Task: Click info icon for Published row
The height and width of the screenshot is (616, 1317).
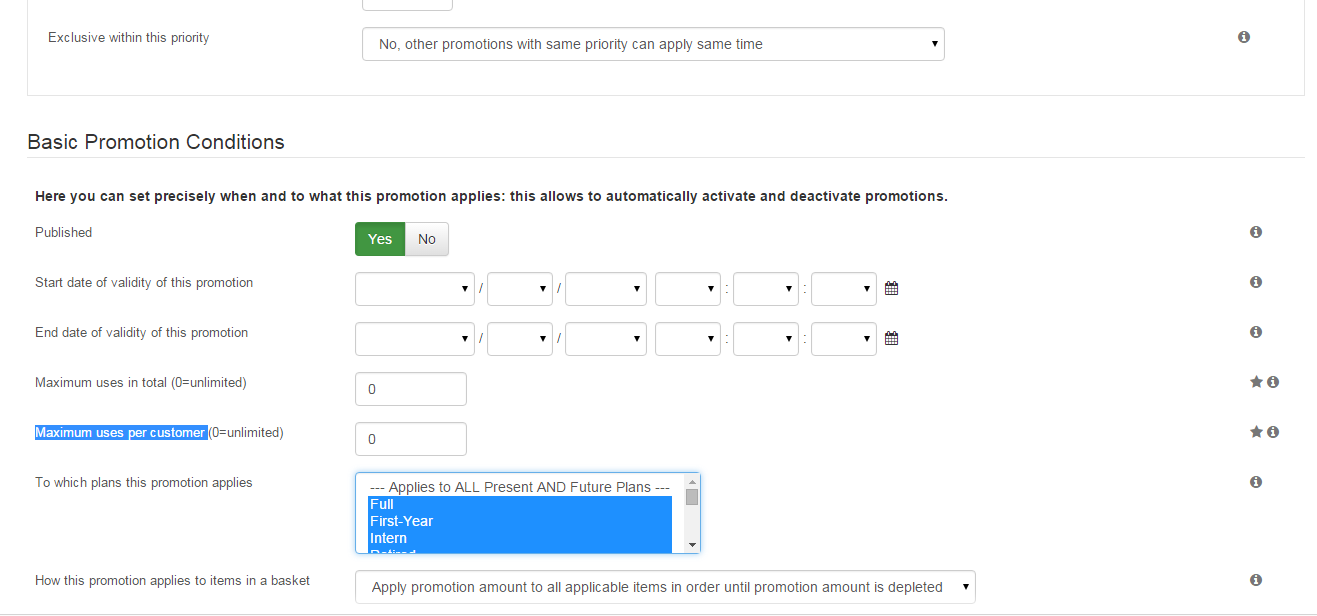Action: point(1256,232)
